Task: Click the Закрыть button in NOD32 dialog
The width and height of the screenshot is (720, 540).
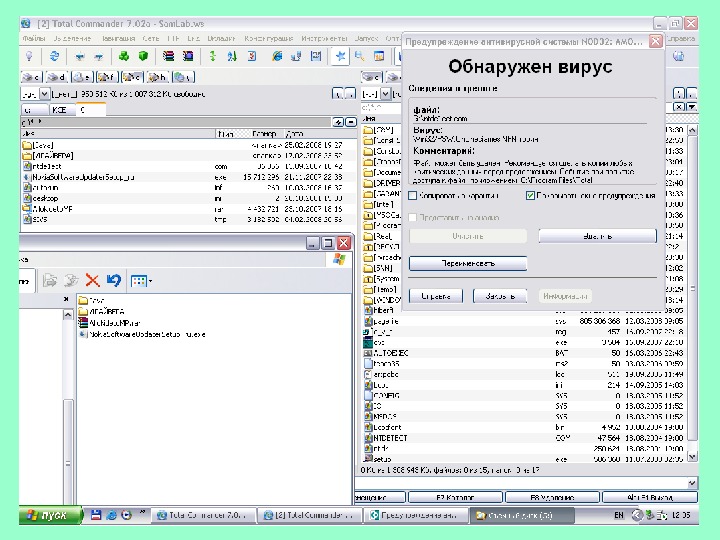Action: (x=499, y=296)
